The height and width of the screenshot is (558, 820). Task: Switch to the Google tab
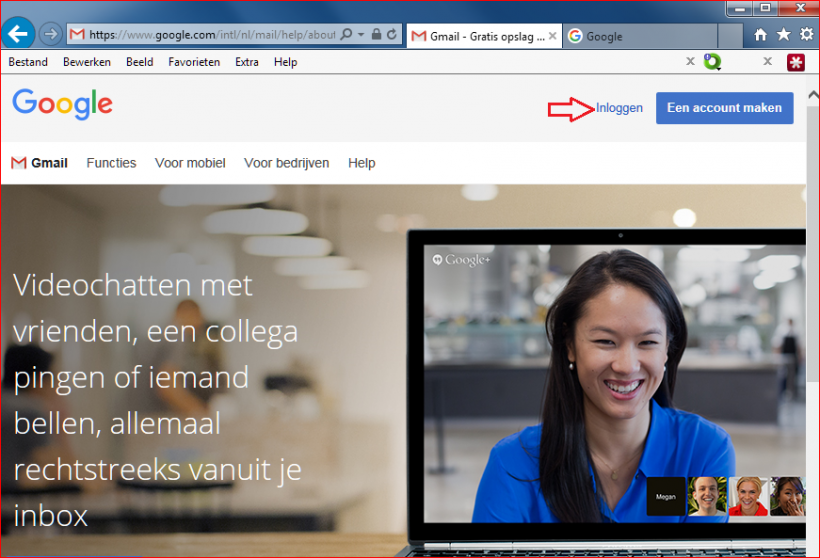point(604,36)
